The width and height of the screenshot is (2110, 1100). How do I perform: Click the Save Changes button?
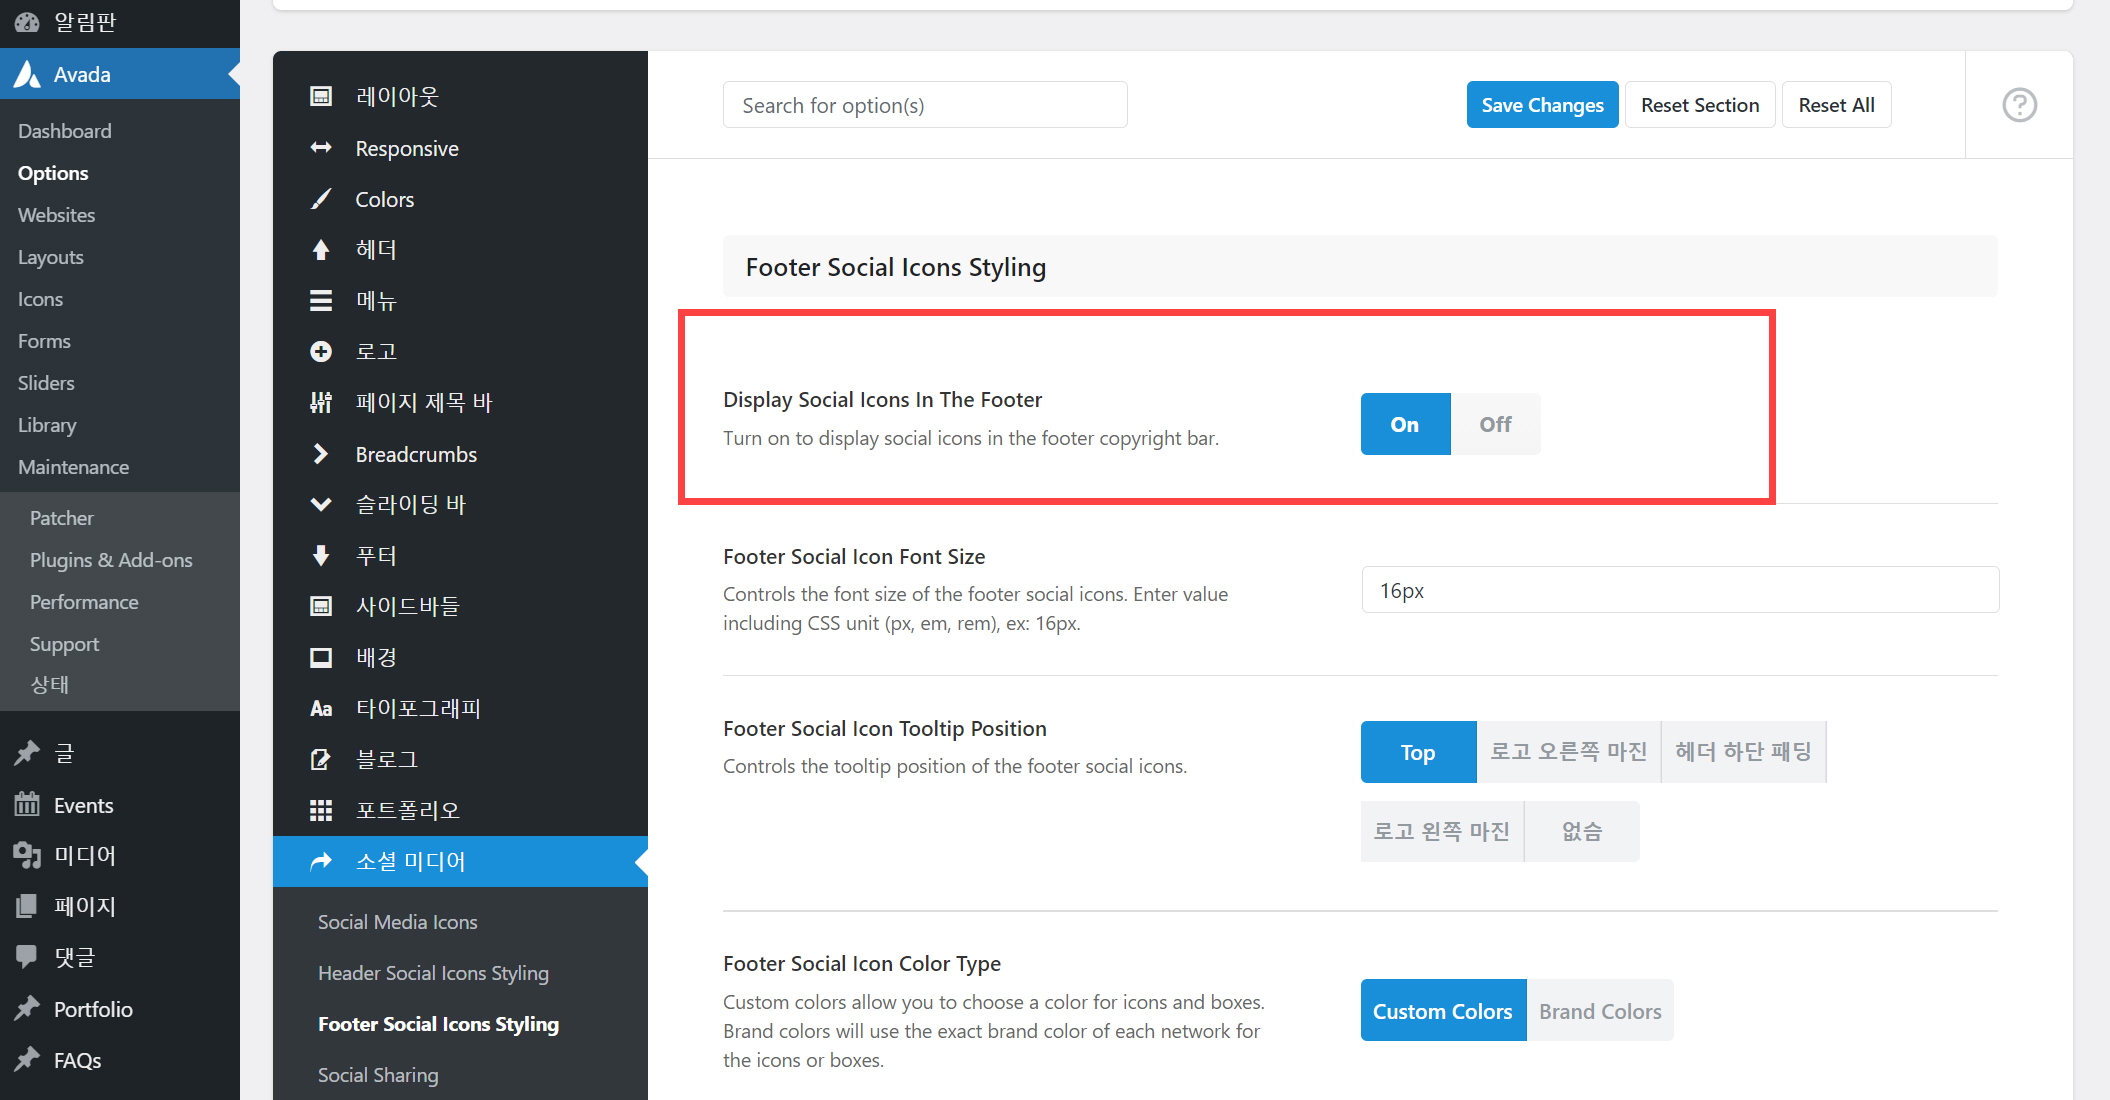pyautogui.click(x=1542, y=105)
